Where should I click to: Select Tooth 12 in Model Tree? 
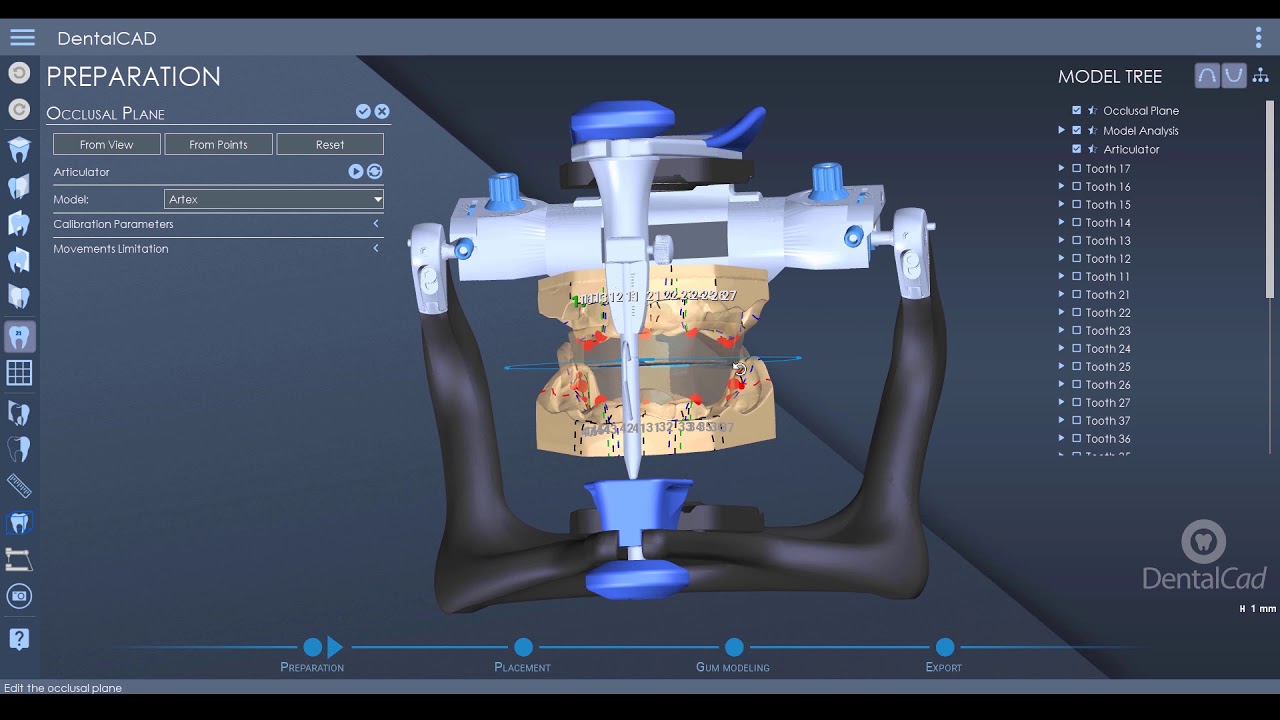[x=1108, y=259]
